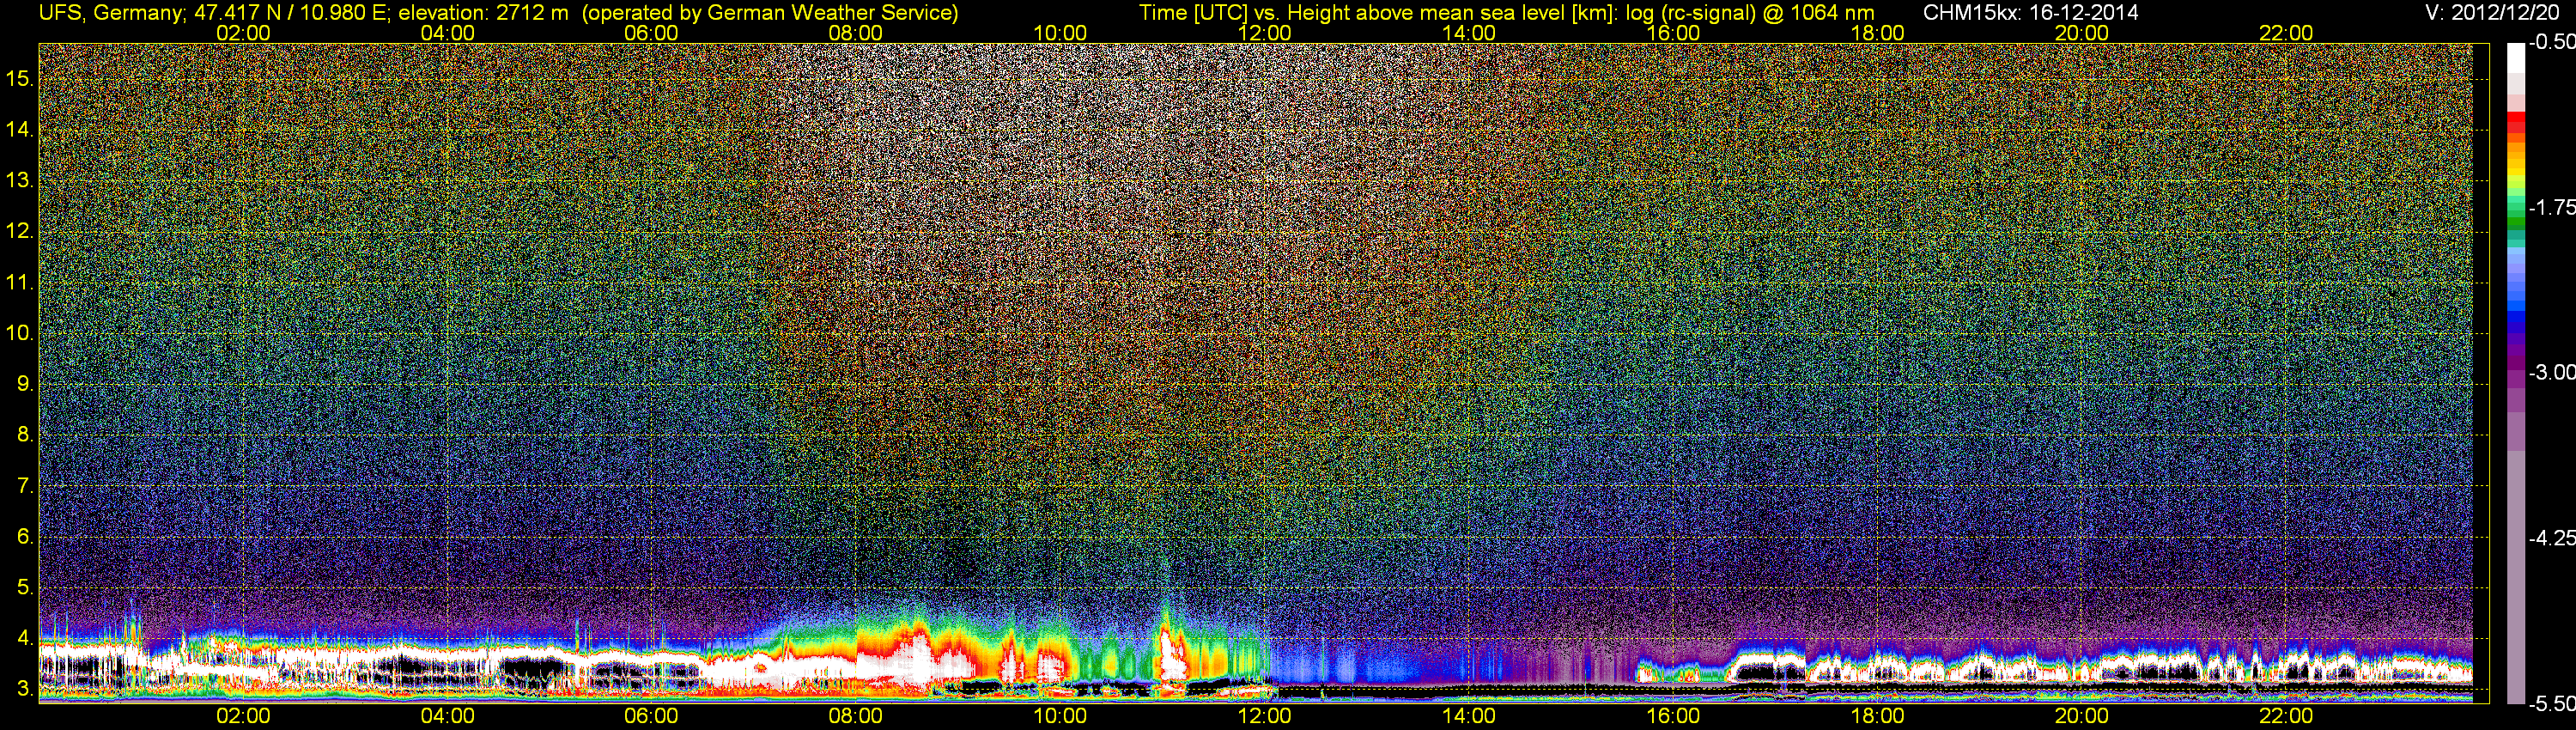Viewport: 2576px width, 730px height.
Task: Click the "06:00" label on the bottom time axis
Action: pyautogui.click(x=651, y=716)
